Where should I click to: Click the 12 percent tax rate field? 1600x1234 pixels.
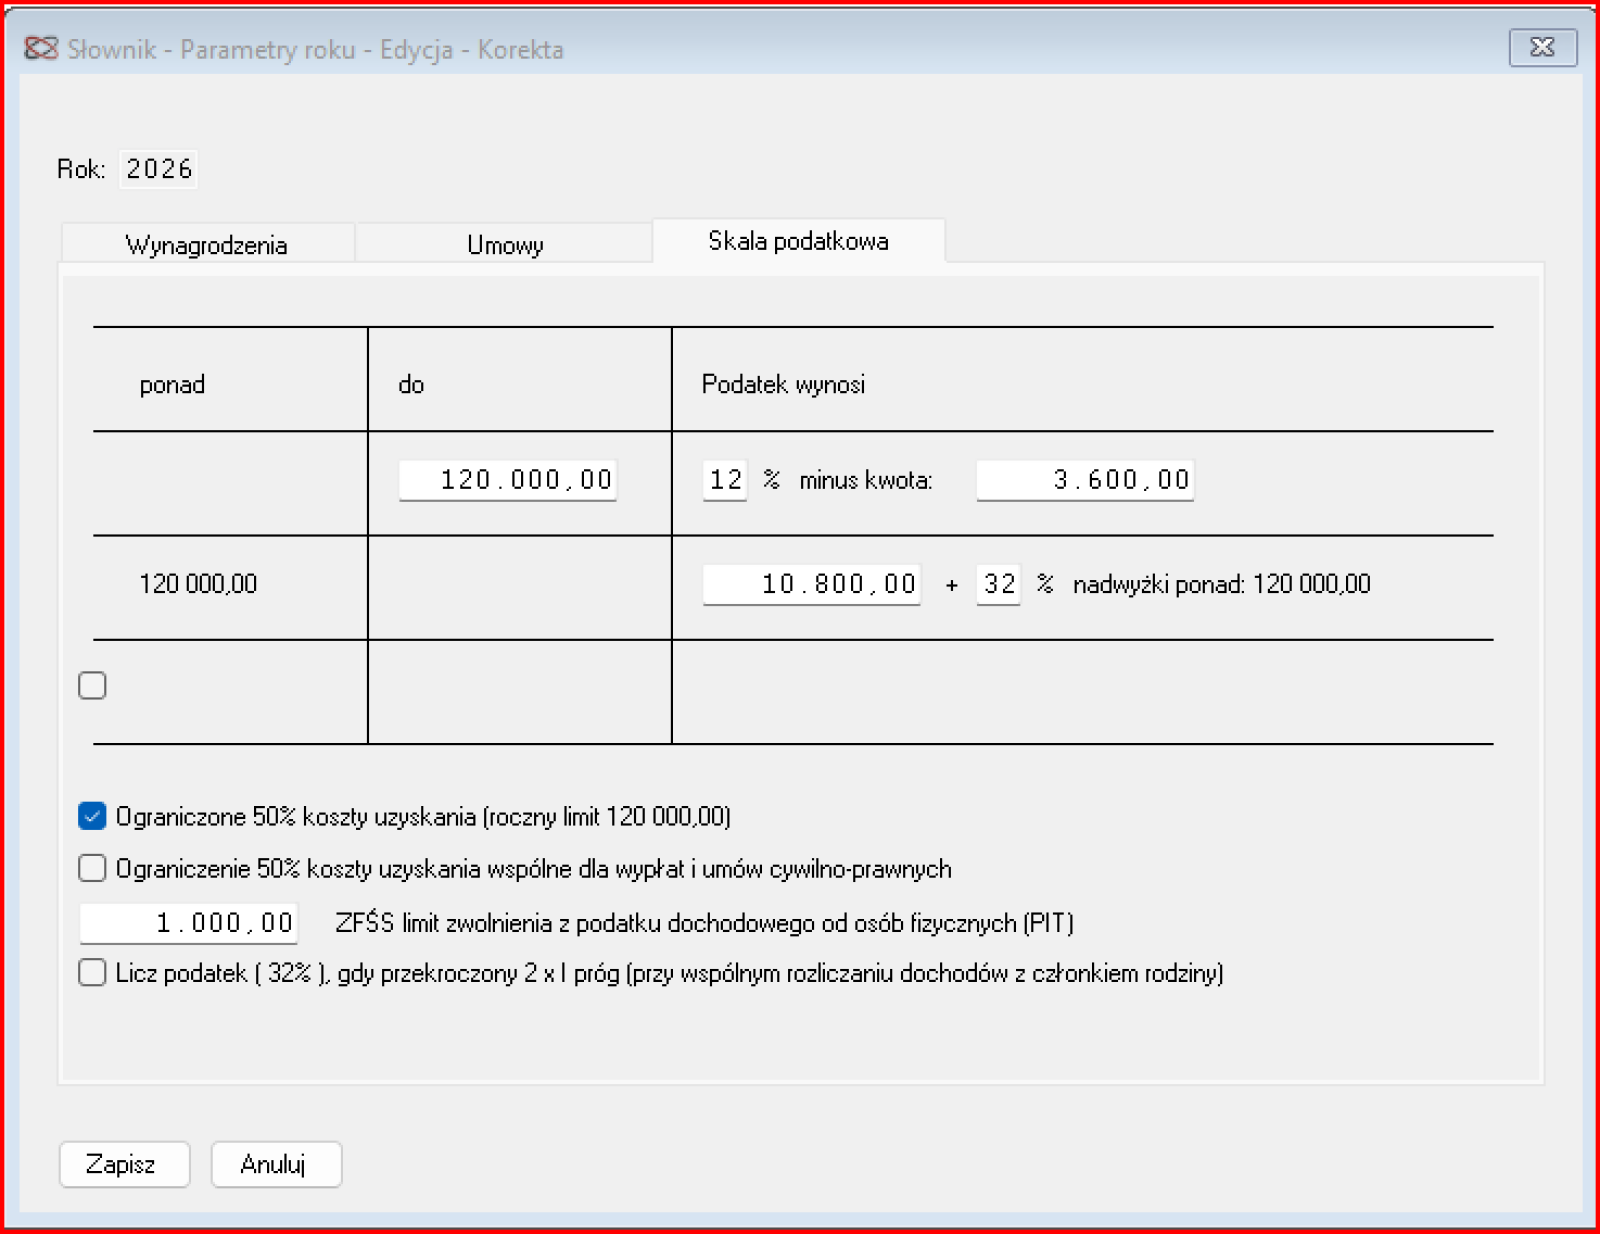click(x=725, y=480)
